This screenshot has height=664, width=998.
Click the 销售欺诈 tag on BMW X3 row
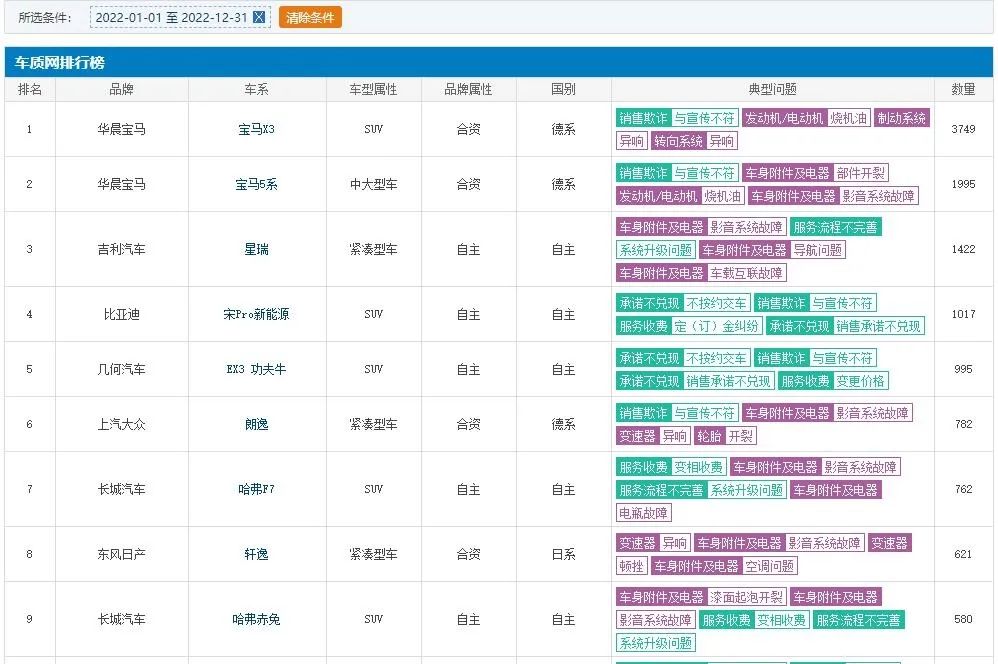click(645, 118)
